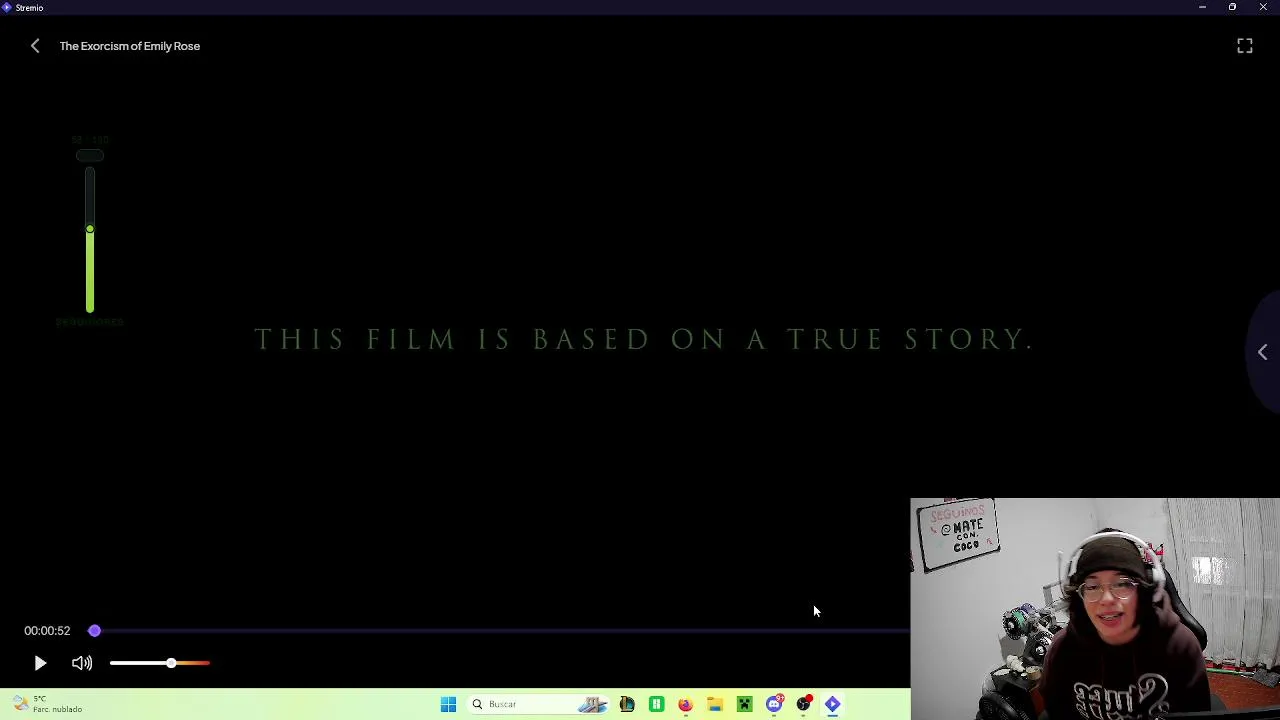
Task: Click the title 'The Exorcism of Emily Rose'
Action: click(130, 46)
